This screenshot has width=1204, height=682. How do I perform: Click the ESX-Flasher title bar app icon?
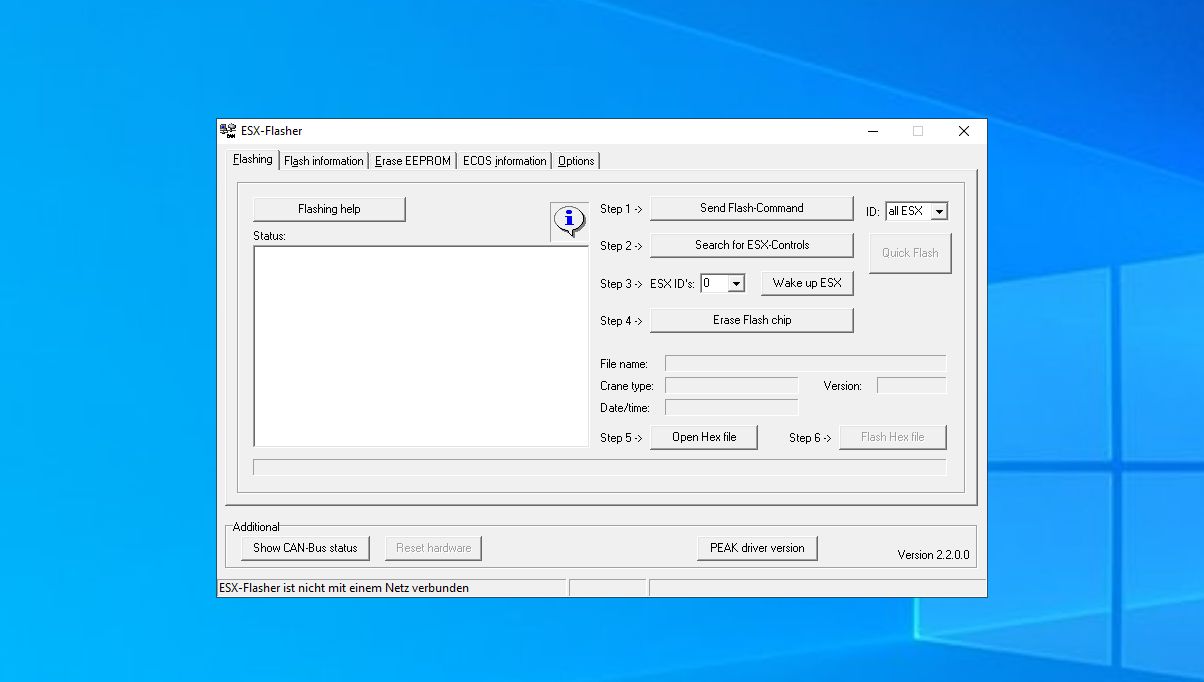pyautogui.click(x=228, y=131)
